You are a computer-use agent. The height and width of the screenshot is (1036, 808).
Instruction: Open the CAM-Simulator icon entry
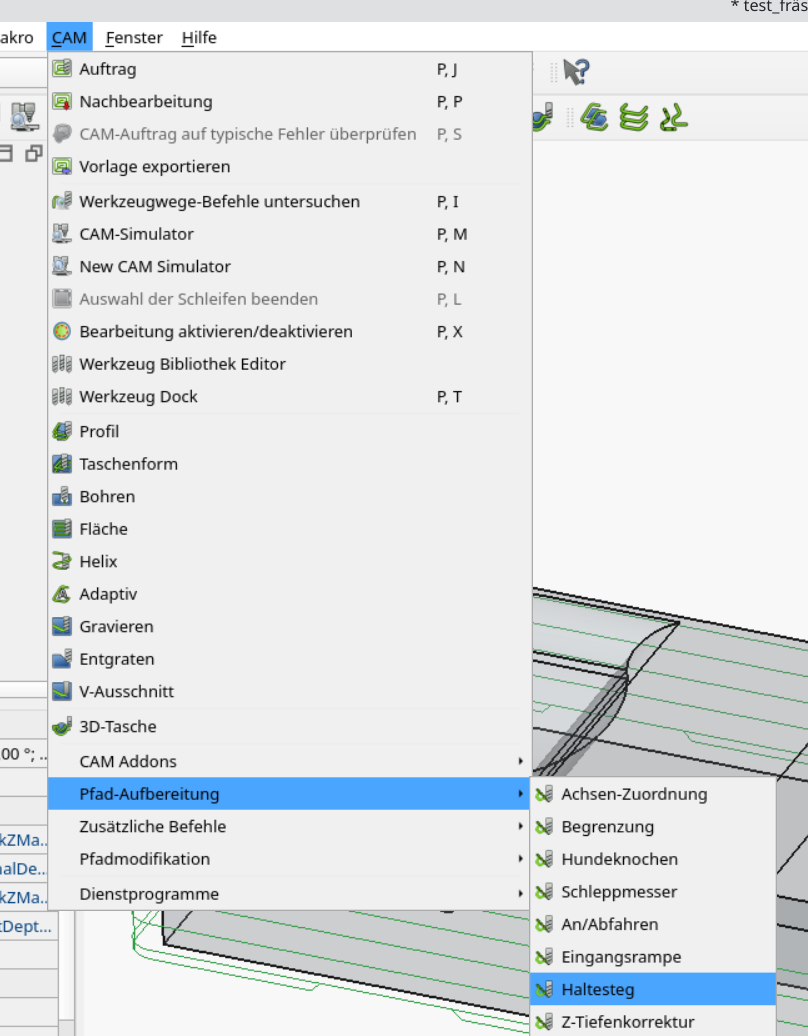coord(62,234)
